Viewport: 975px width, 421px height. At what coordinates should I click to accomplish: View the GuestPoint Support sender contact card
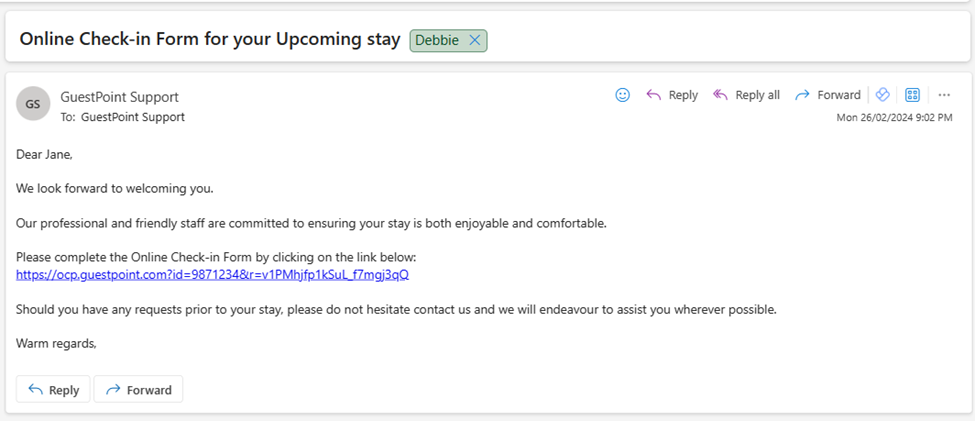[119, 97]
